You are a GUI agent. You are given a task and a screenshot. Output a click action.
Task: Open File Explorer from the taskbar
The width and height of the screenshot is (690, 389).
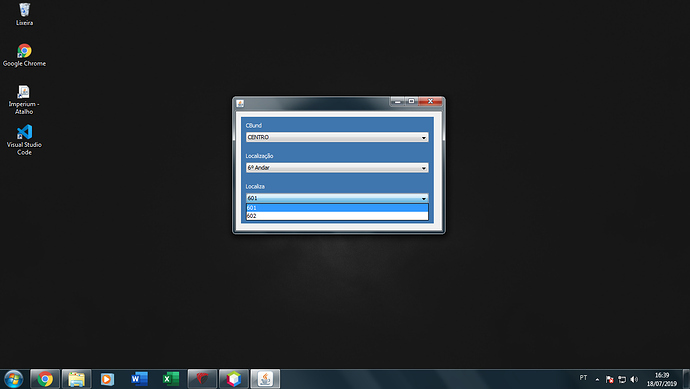point(77,379)
